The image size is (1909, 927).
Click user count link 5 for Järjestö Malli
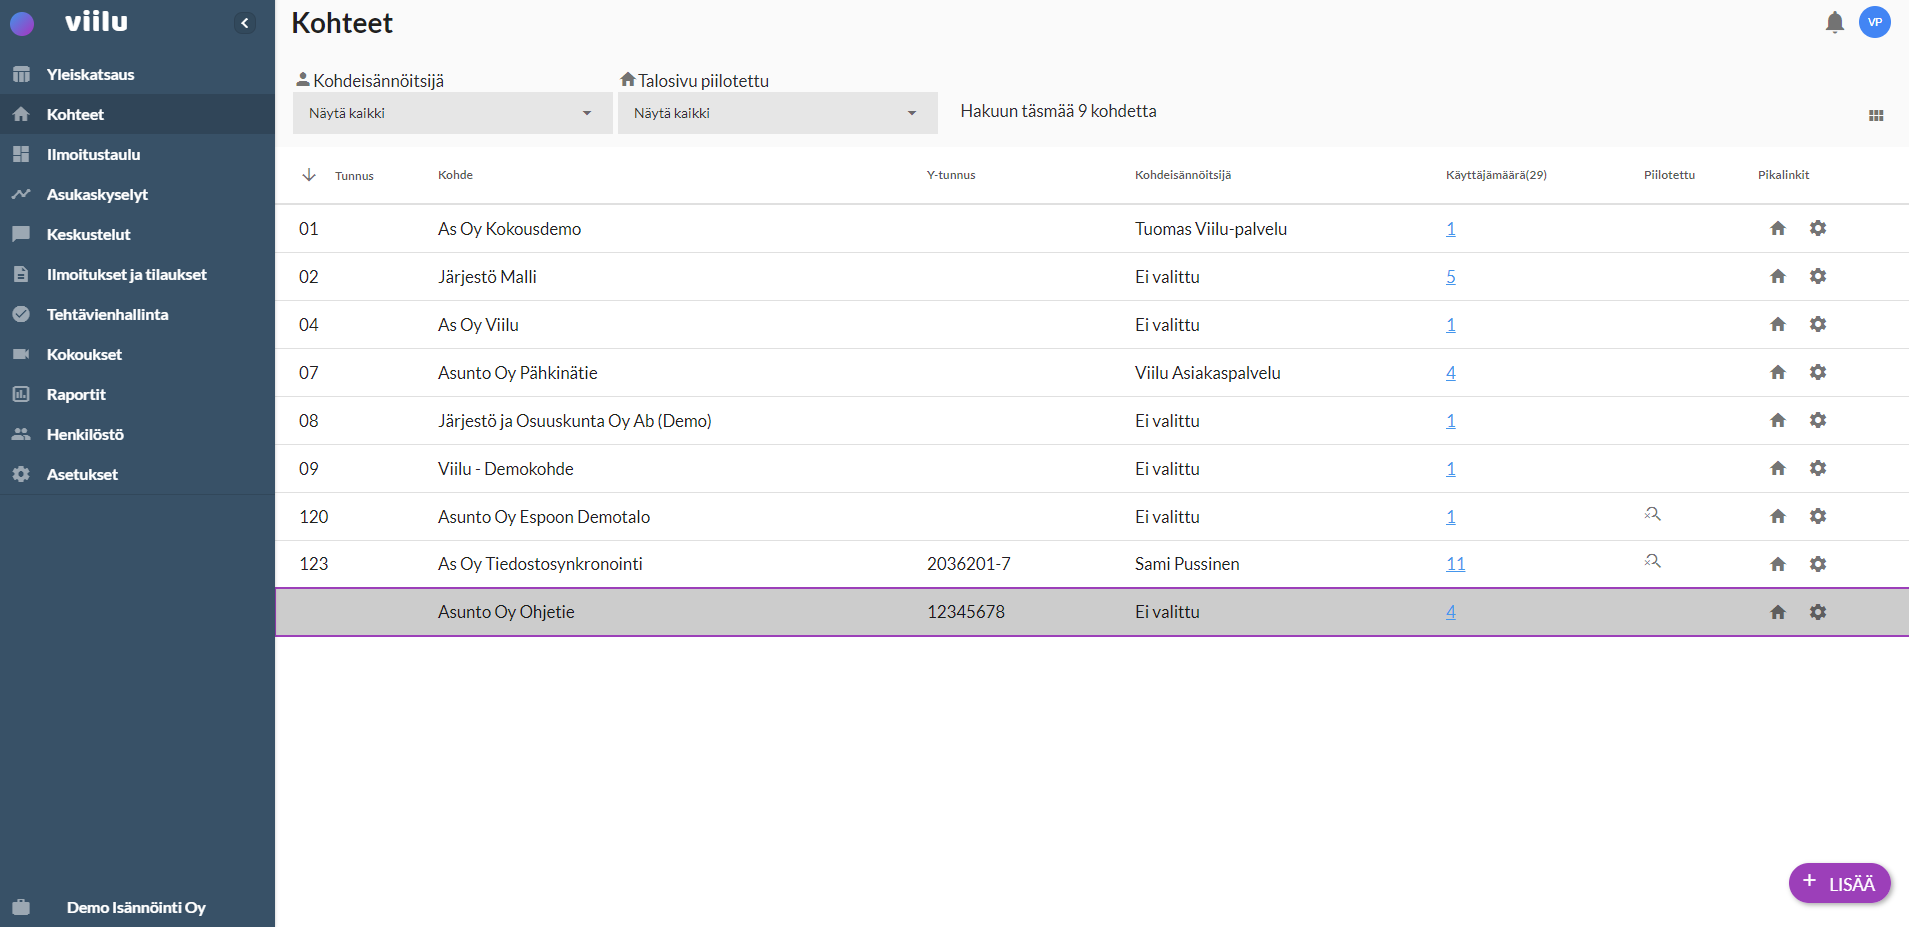(1450, 277)
